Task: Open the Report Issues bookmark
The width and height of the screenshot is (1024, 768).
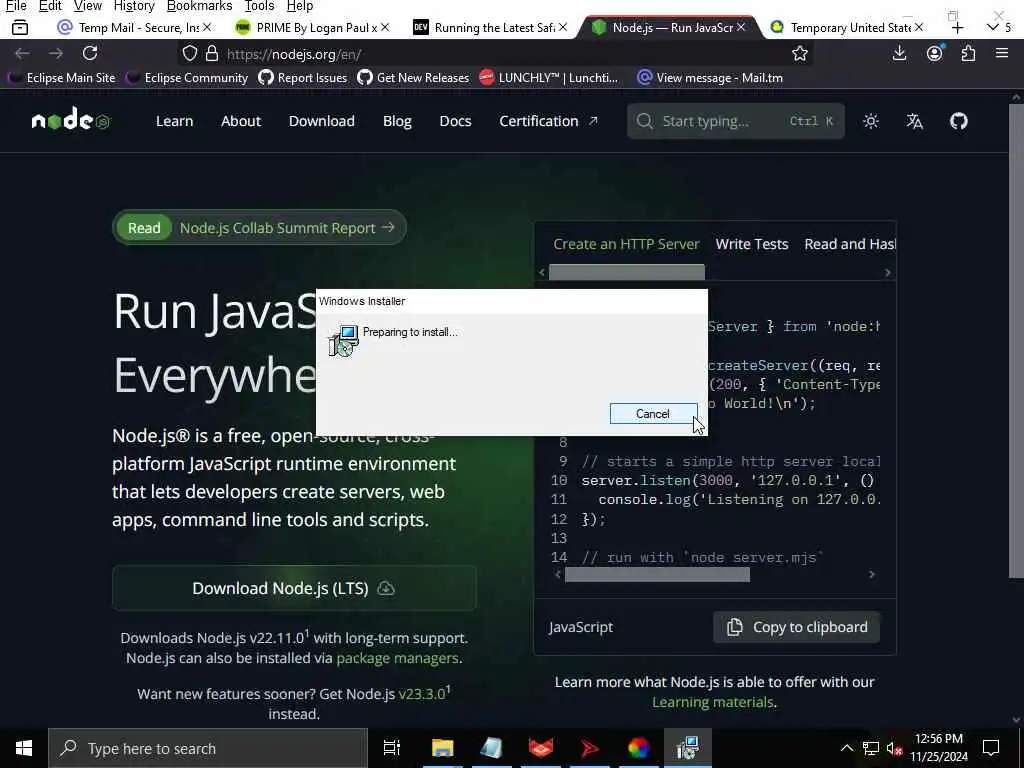Action: [302, 78]
